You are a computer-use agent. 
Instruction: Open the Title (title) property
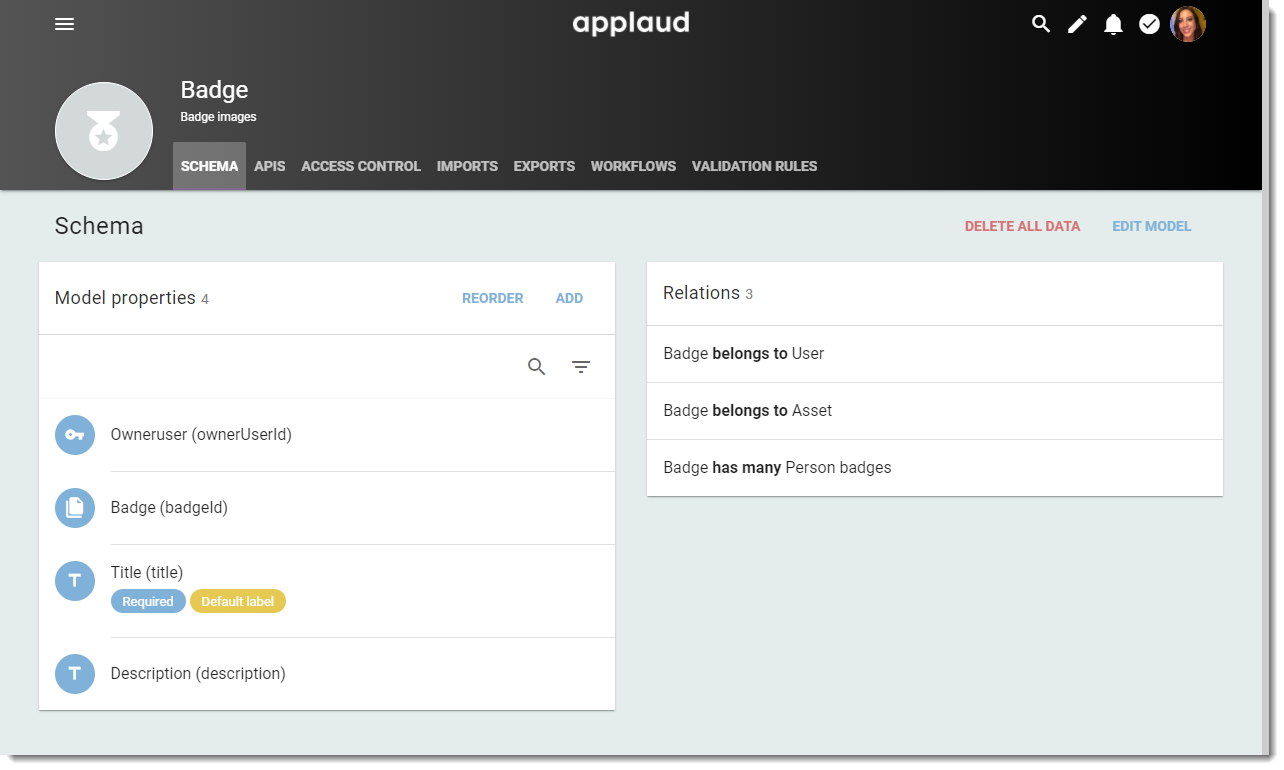(327, 591)
